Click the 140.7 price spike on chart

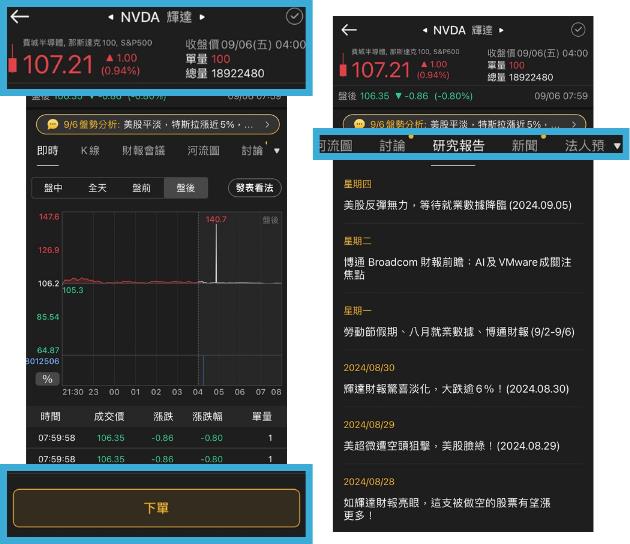coord(216,253)
